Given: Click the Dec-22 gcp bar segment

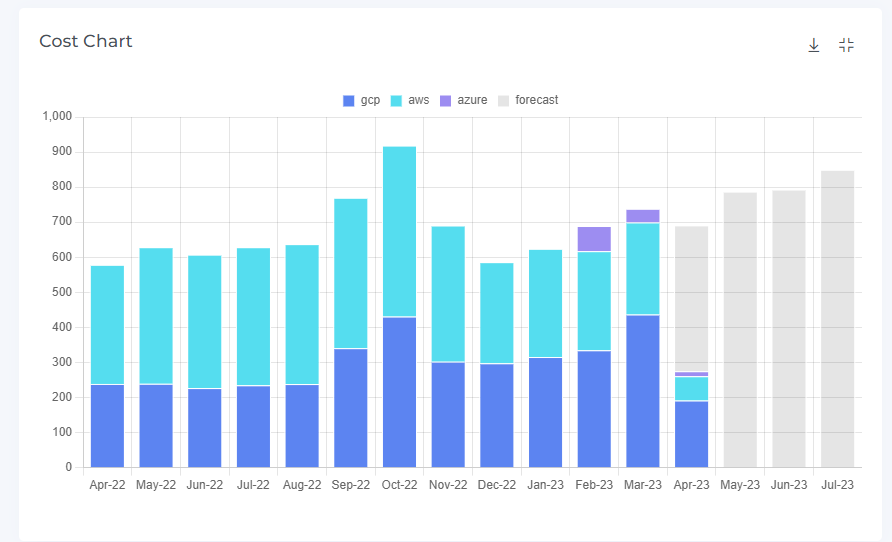Looking at the screenshot, I should click(x=497, y=415).
